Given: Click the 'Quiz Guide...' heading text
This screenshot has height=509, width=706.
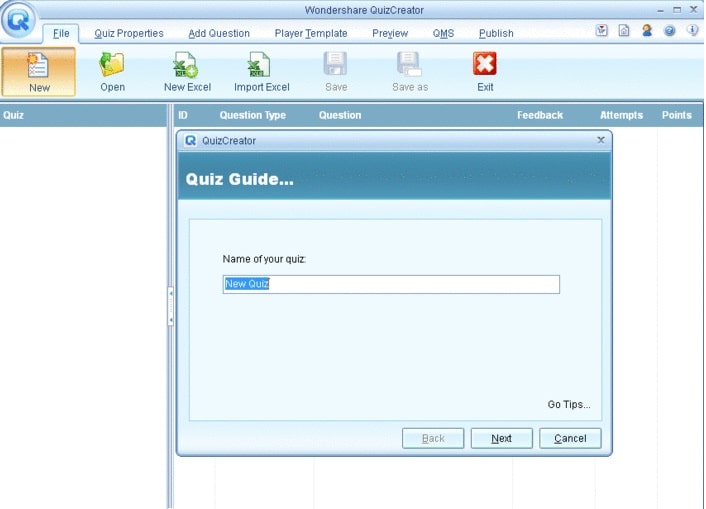Looking at the screenshot, I should pos(240,179).
